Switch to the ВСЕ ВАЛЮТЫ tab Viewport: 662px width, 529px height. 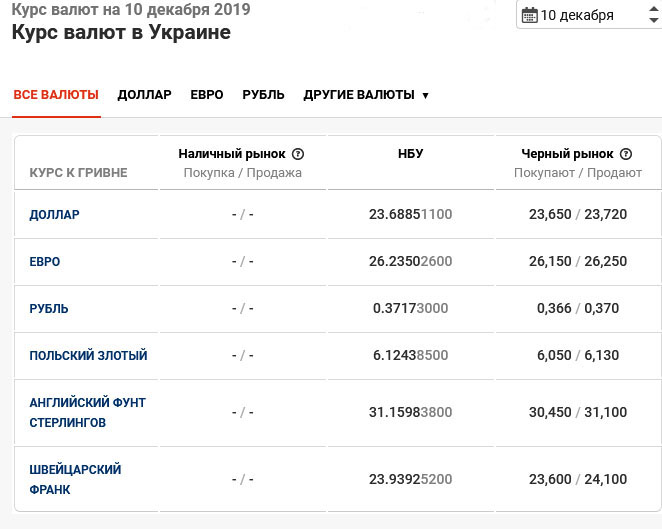click(x=56, y=95)
